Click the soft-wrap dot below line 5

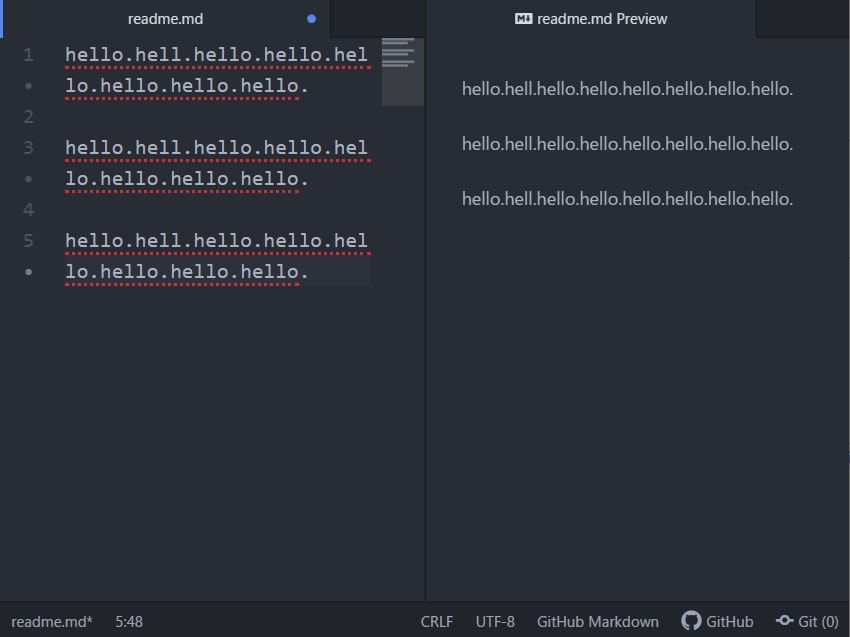28,272
